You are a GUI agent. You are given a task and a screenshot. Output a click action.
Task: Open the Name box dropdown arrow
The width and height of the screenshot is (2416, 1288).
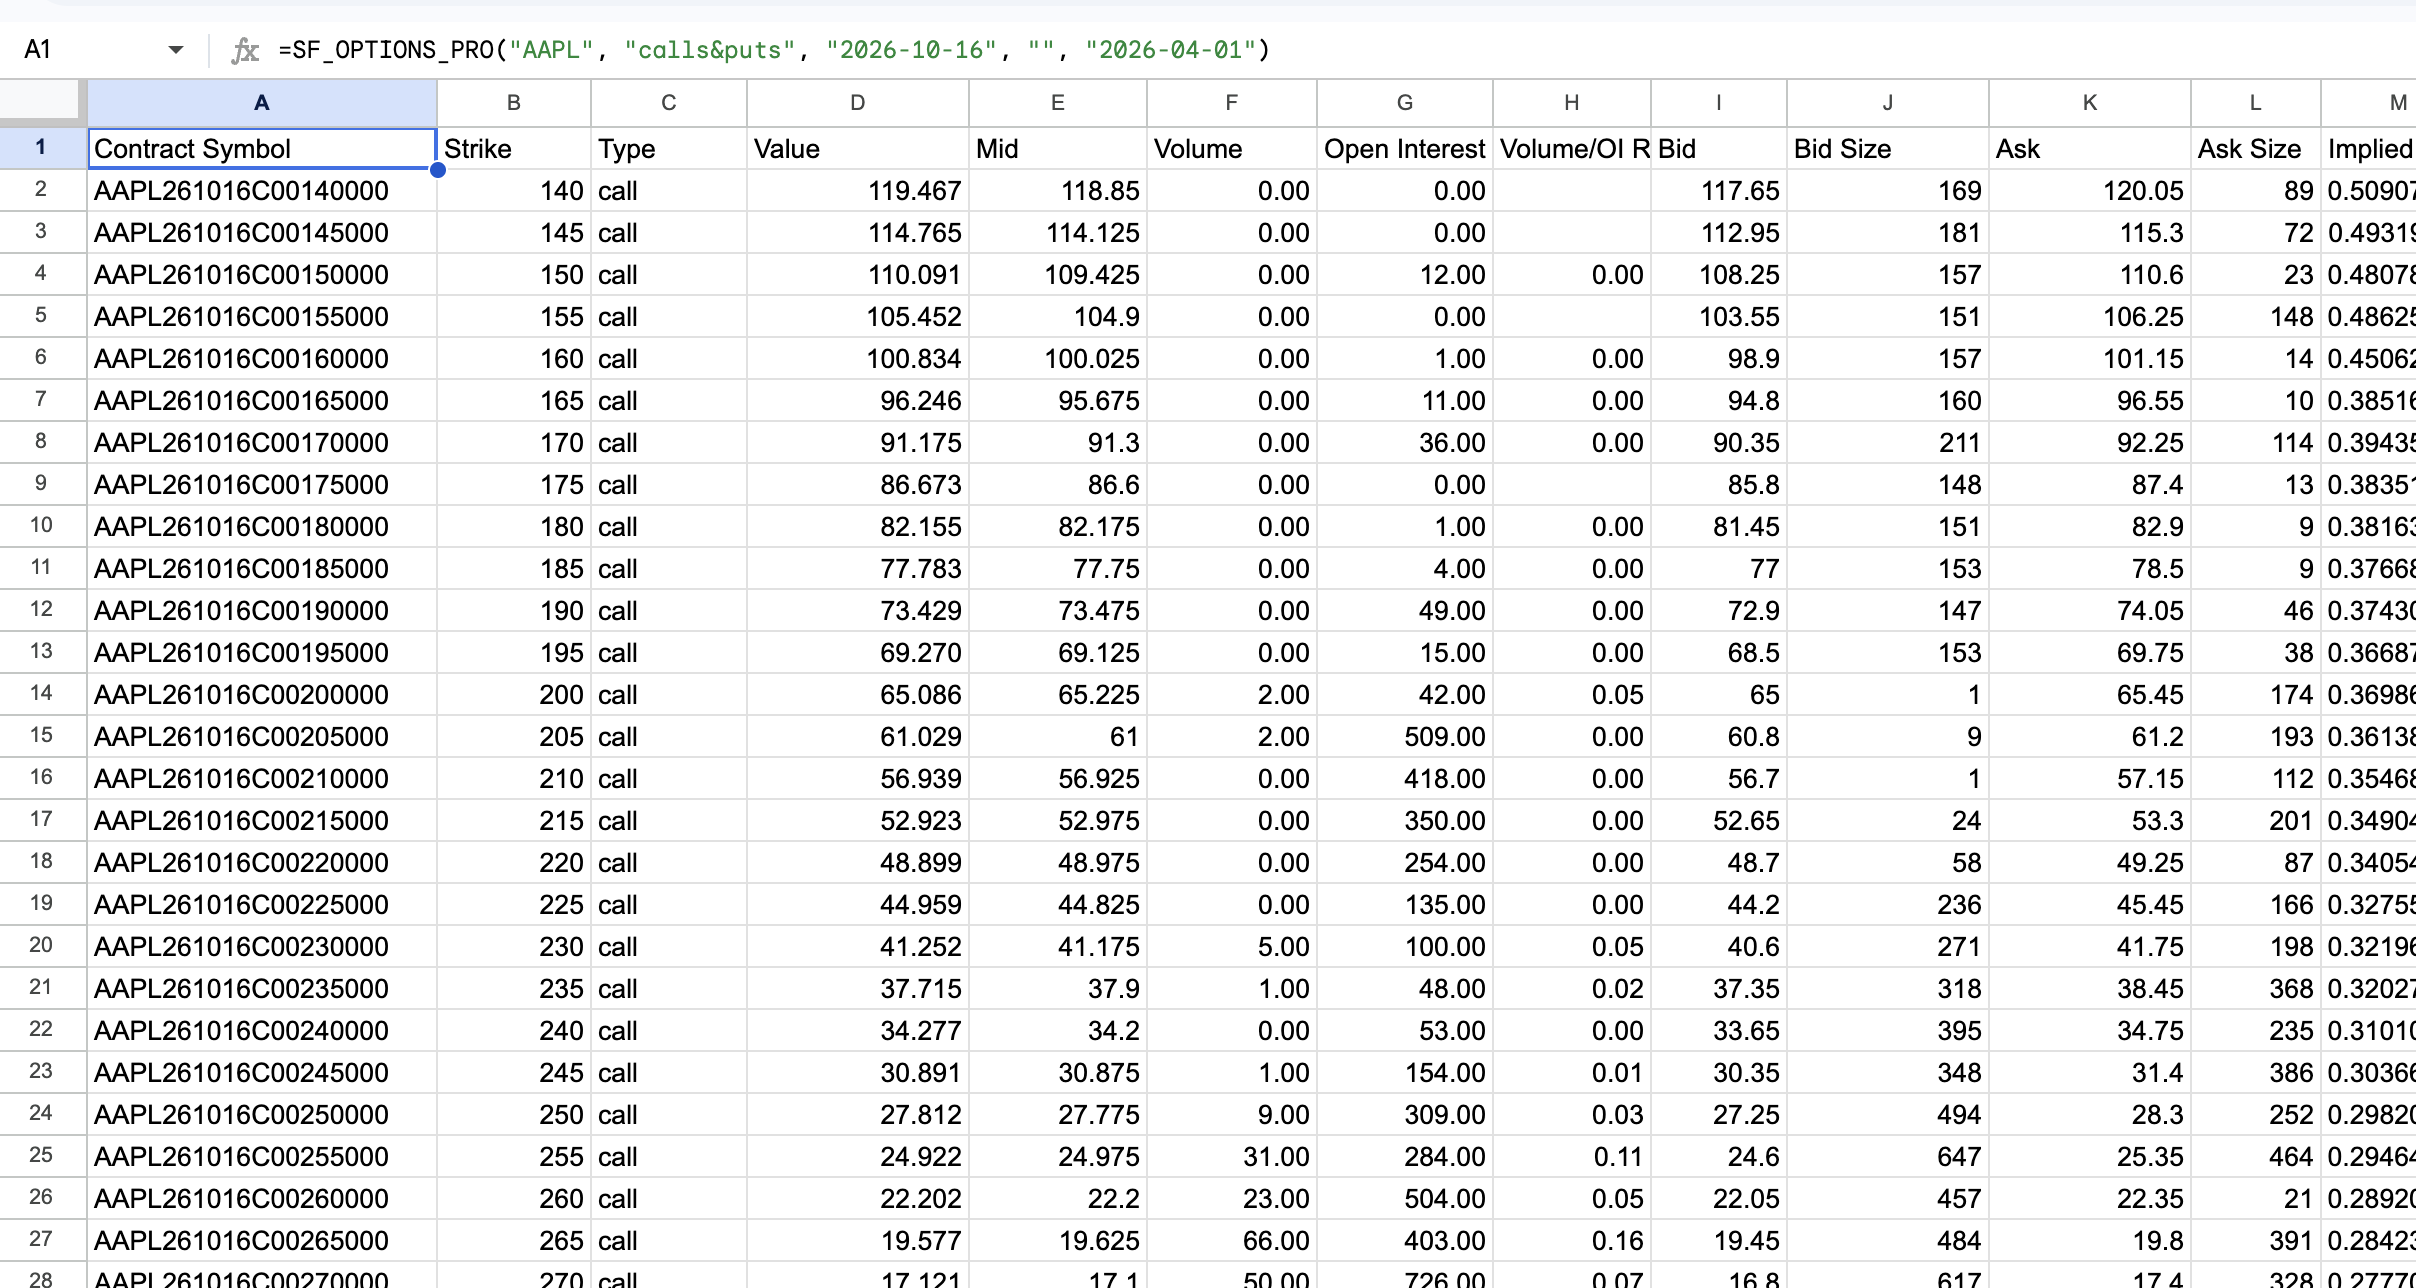click(176, 50)
